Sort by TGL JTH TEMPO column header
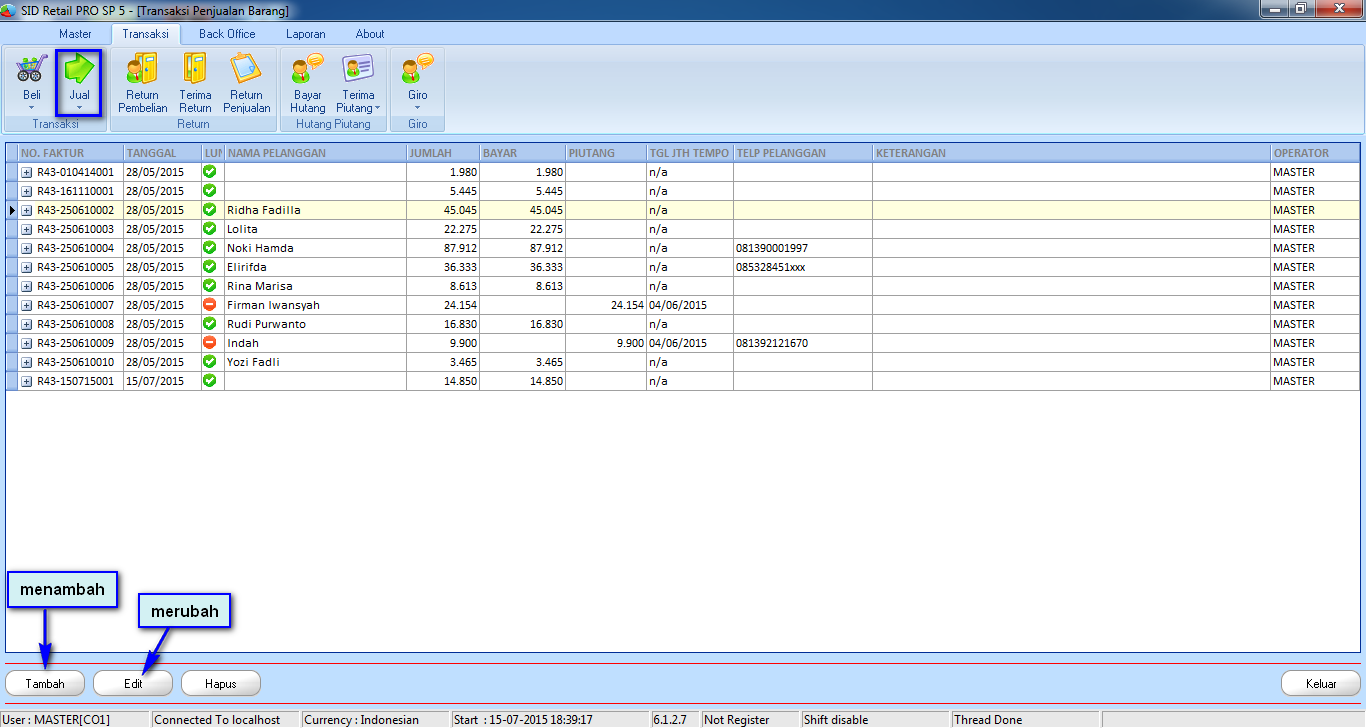1366x728 pixels. point(689,153)
